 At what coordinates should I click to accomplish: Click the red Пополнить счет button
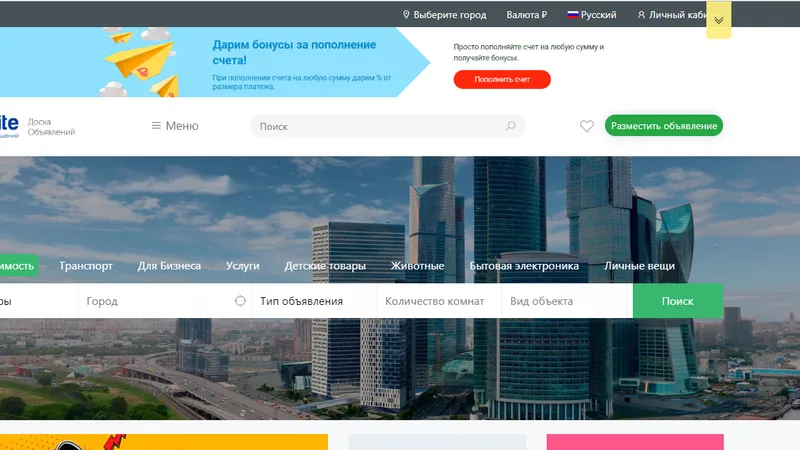point(502,80)
